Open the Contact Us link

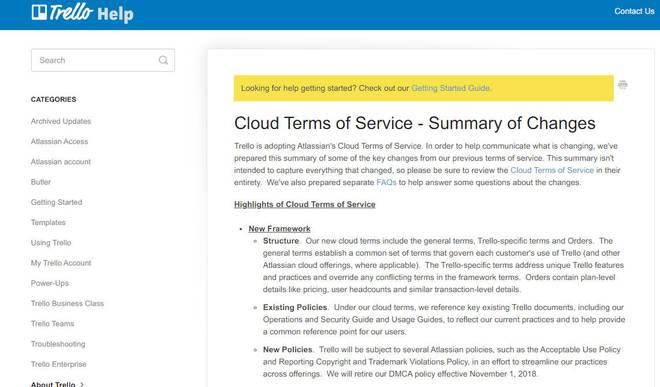(634, 11)
